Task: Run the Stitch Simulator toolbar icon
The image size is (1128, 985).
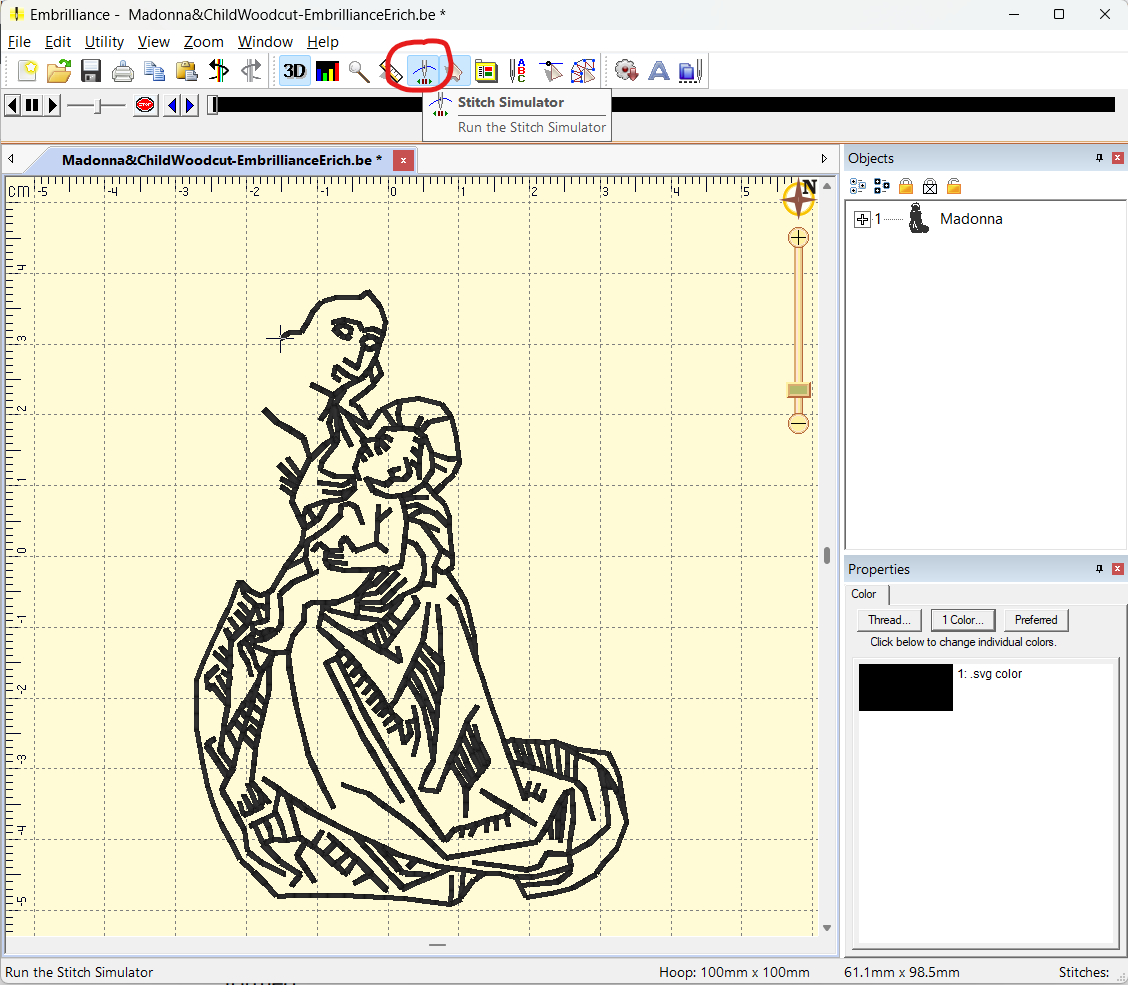Action: click(x=424, y=71)
